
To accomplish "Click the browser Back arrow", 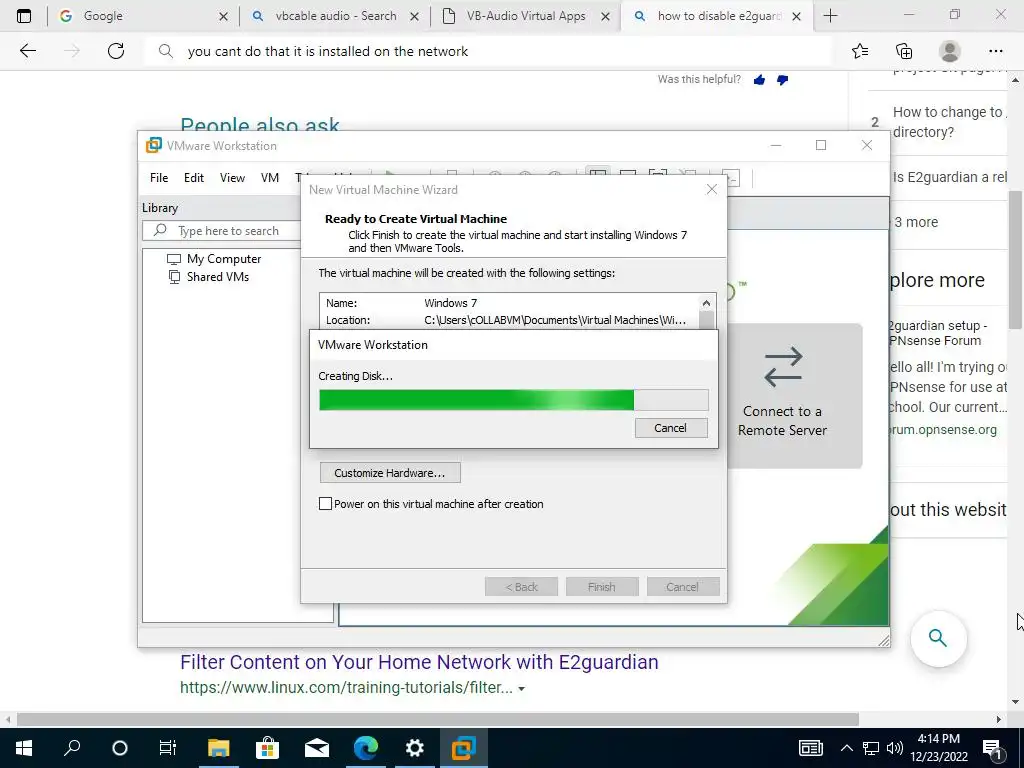I will [x=27, y=51].
